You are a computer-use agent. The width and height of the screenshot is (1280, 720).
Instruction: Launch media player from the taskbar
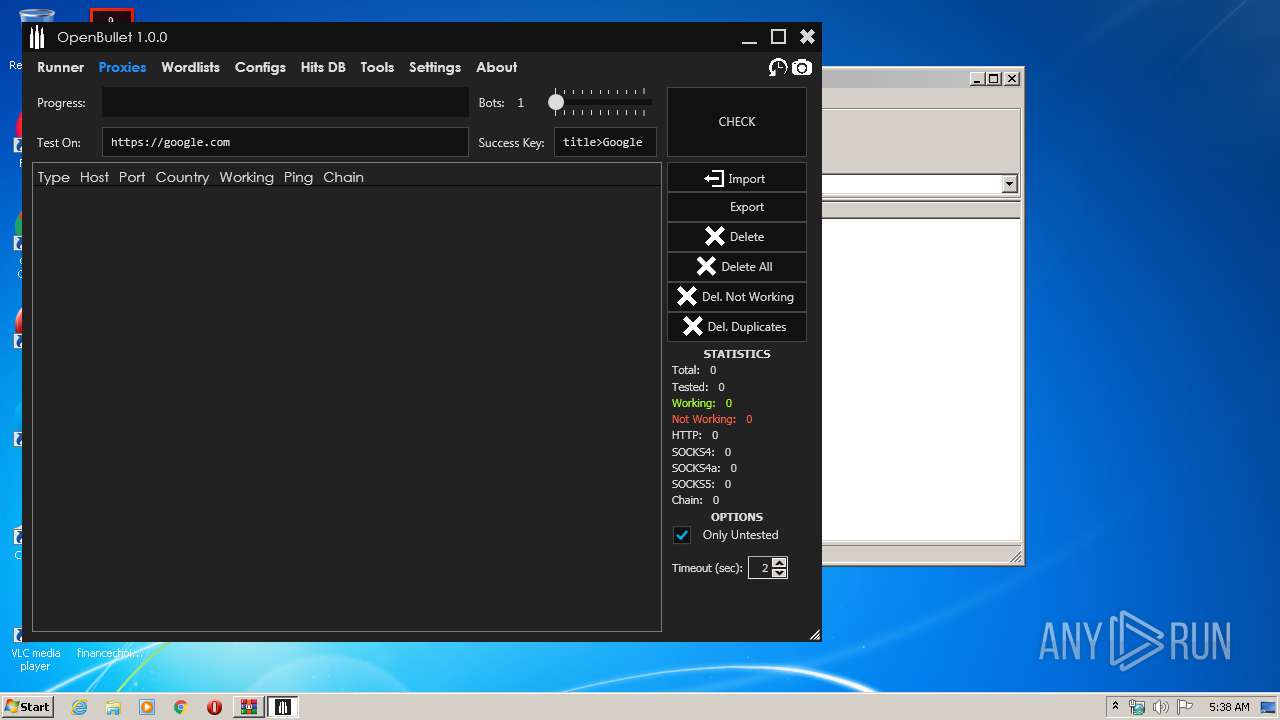147,707
